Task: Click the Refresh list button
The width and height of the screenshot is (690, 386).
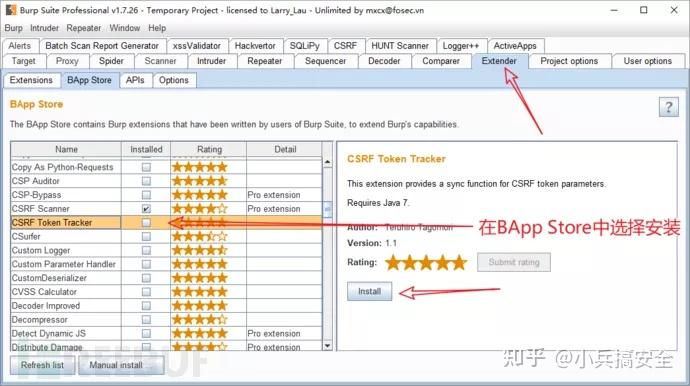Action: [x=42, y=365]
